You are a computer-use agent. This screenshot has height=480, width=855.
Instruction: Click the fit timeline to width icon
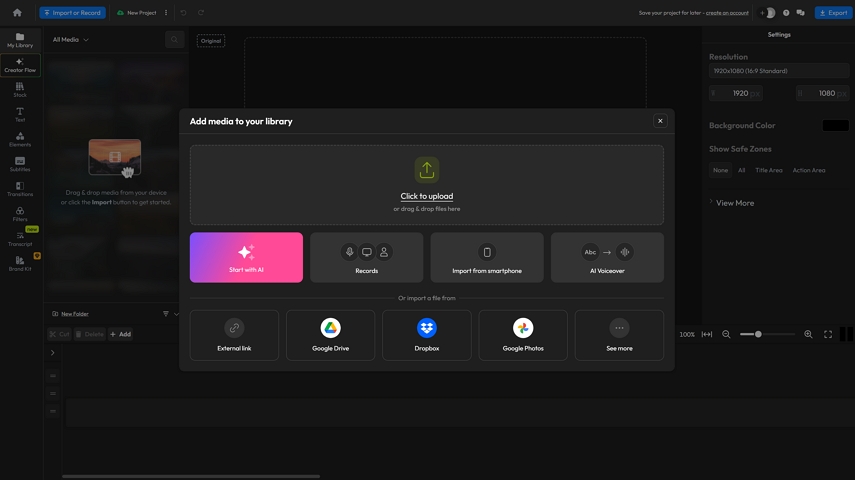(x=707, y=334)
